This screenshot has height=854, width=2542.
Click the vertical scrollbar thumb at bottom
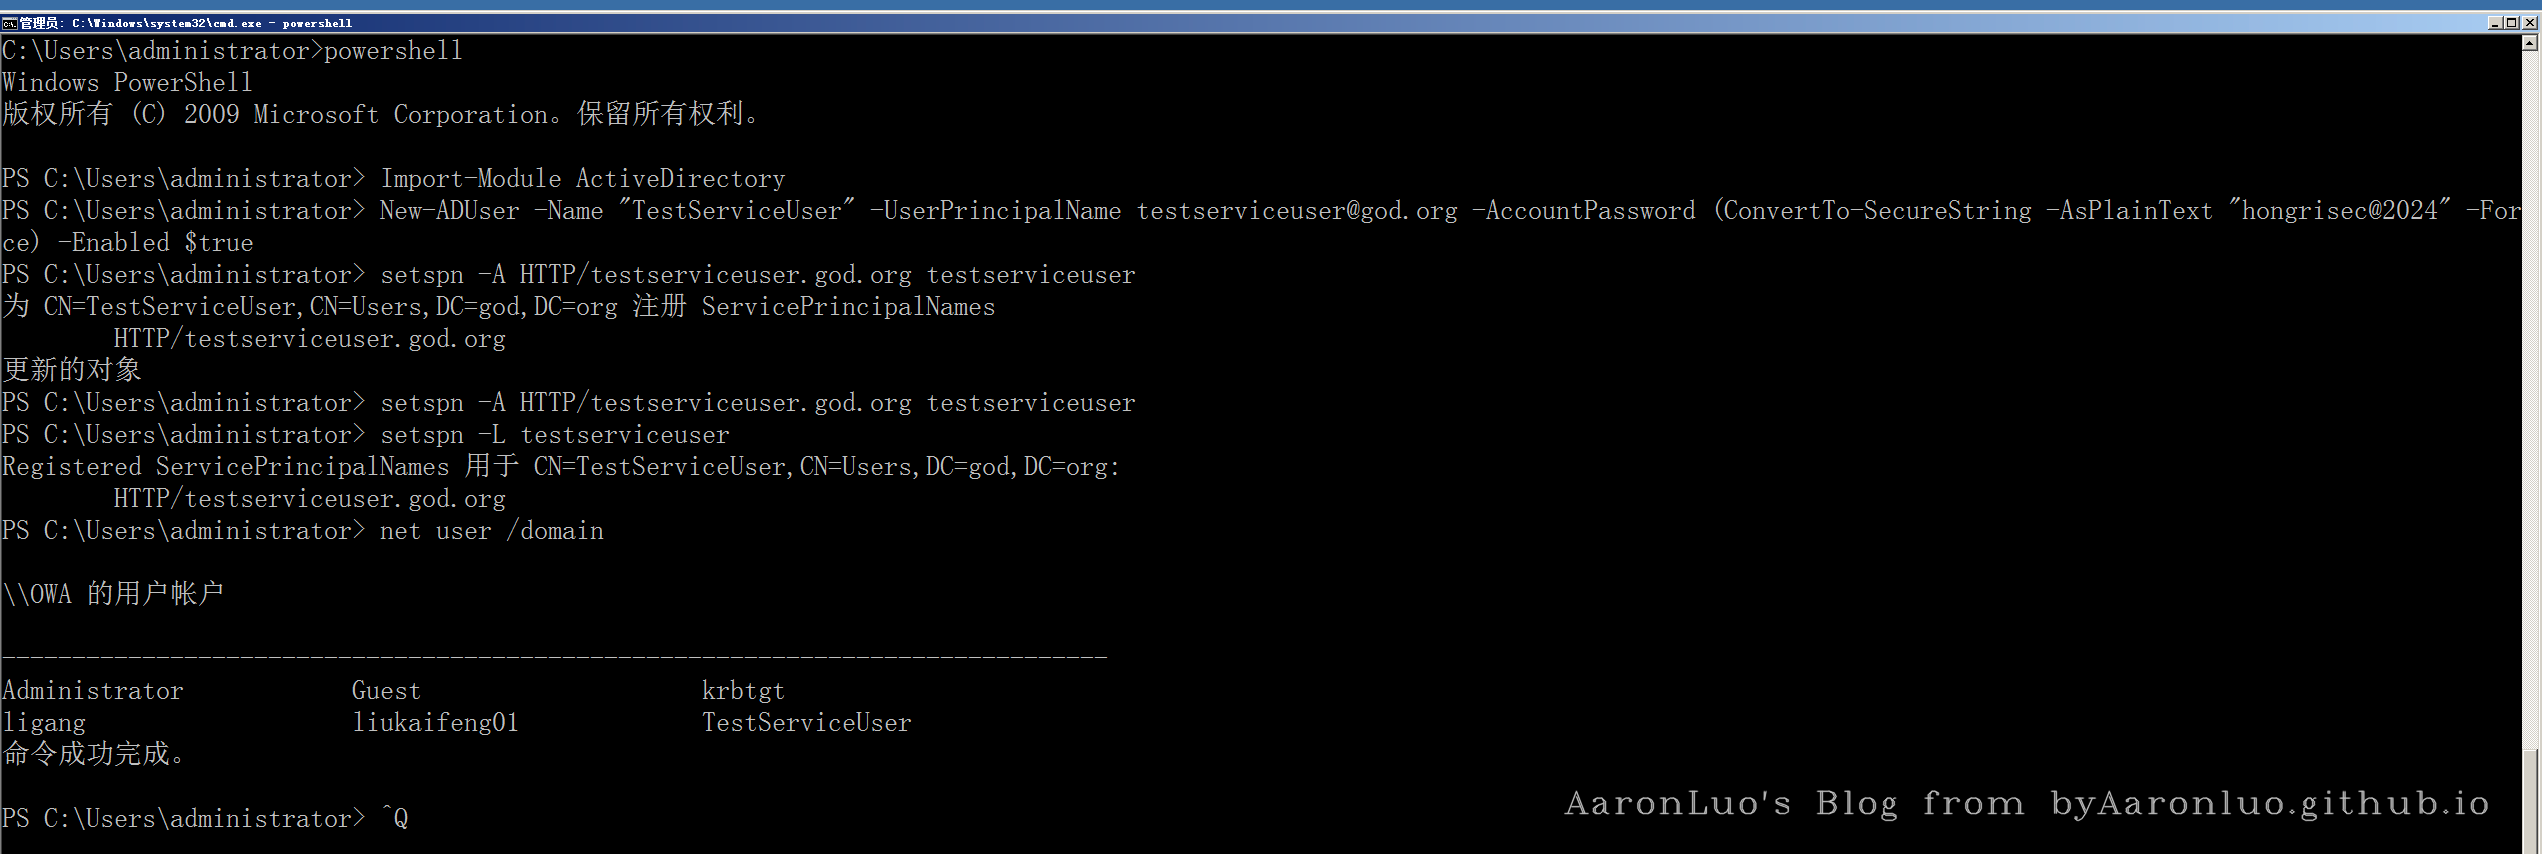coord(2530,800)
